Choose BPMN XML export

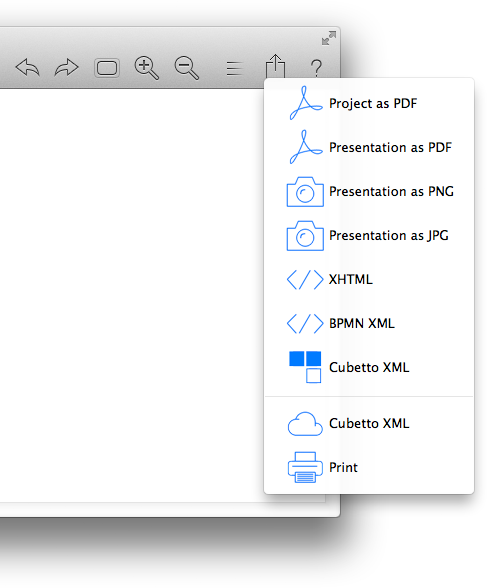369,323
